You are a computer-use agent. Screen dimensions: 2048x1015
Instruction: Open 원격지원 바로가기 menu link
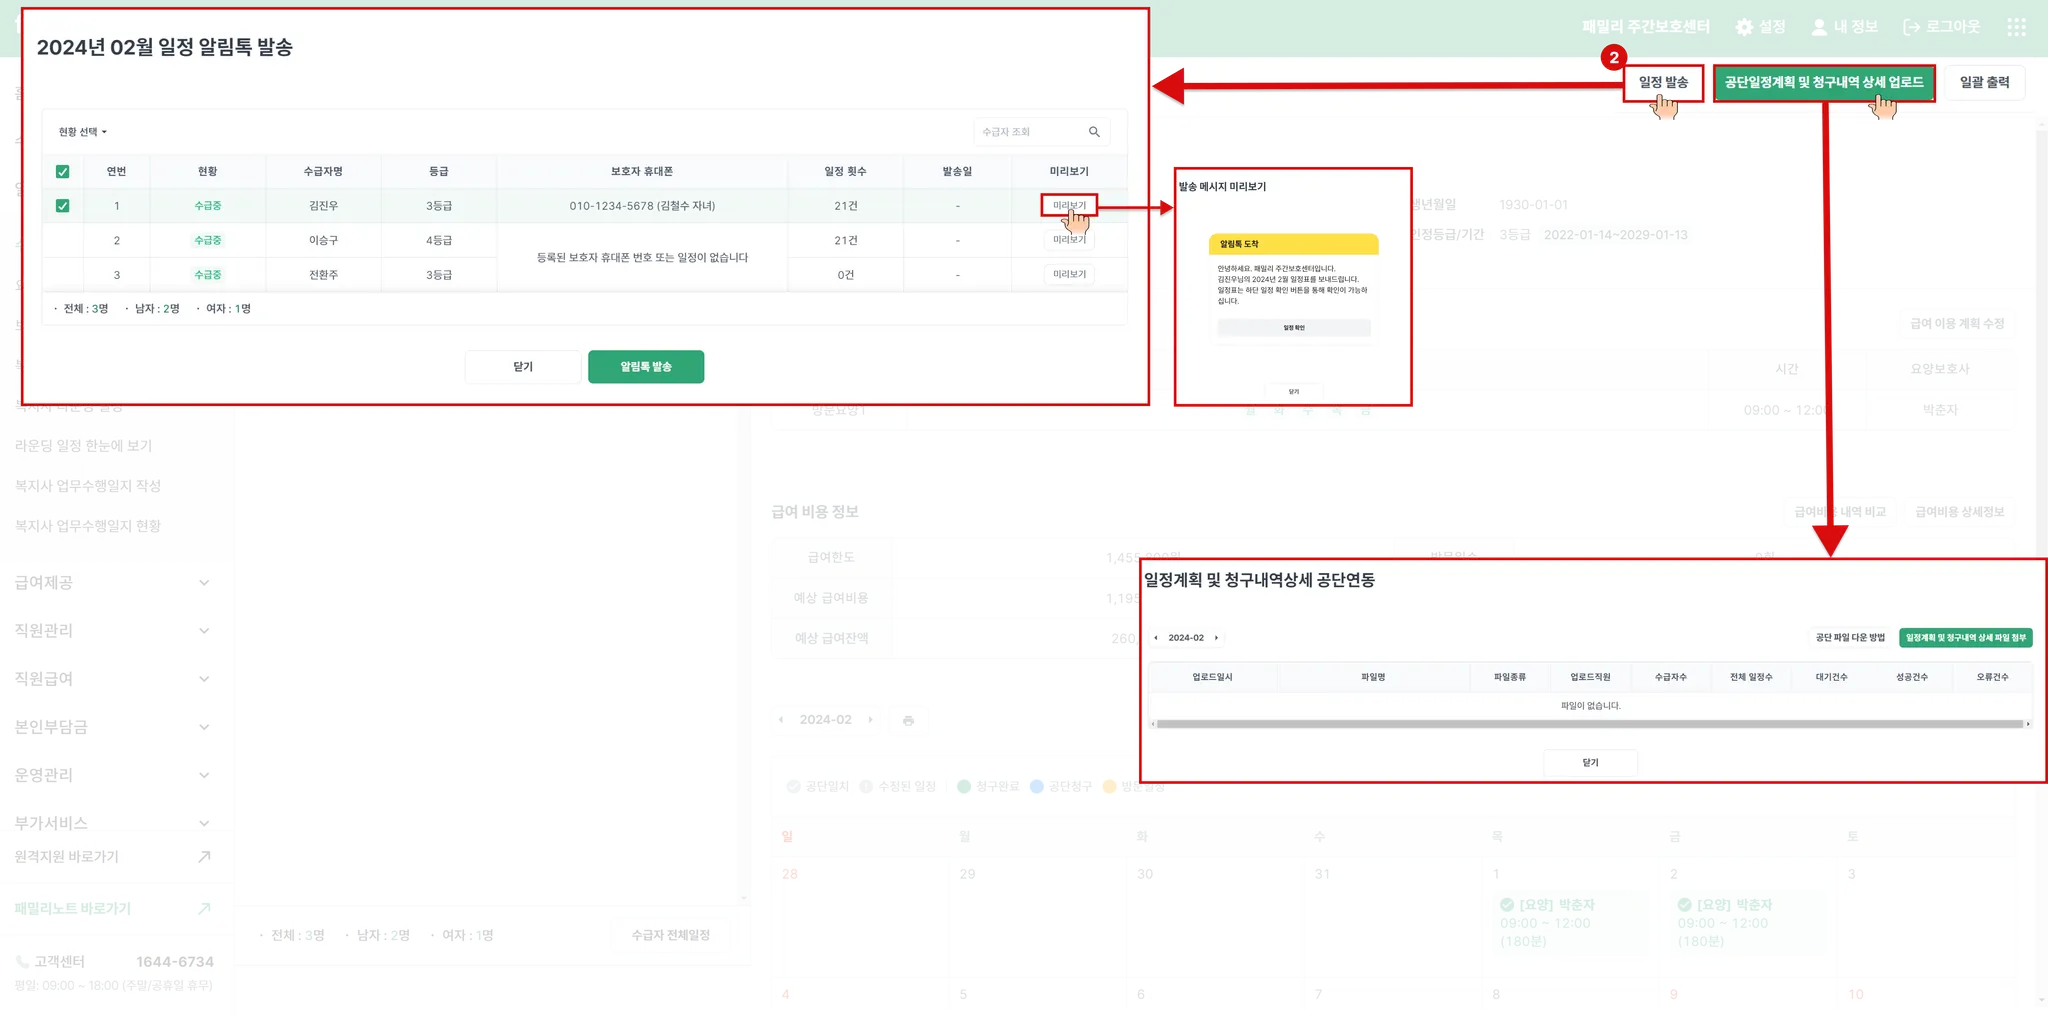pos(67,857)
